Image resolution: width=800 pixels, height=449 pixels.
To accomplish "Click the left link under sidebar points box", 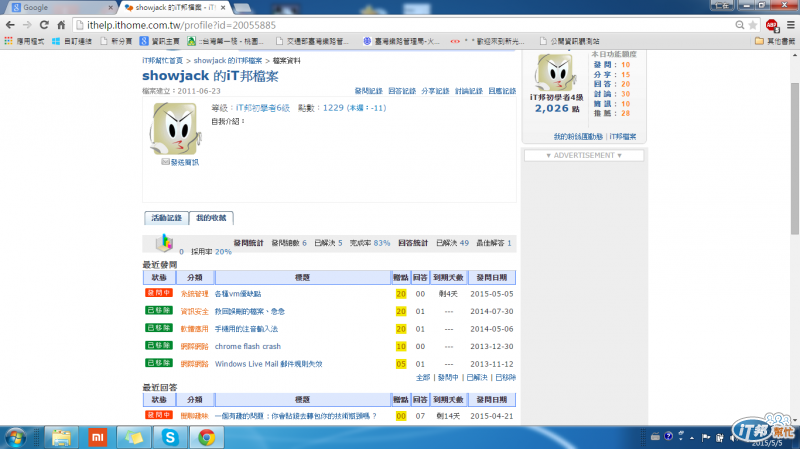I will pos(578,137).
